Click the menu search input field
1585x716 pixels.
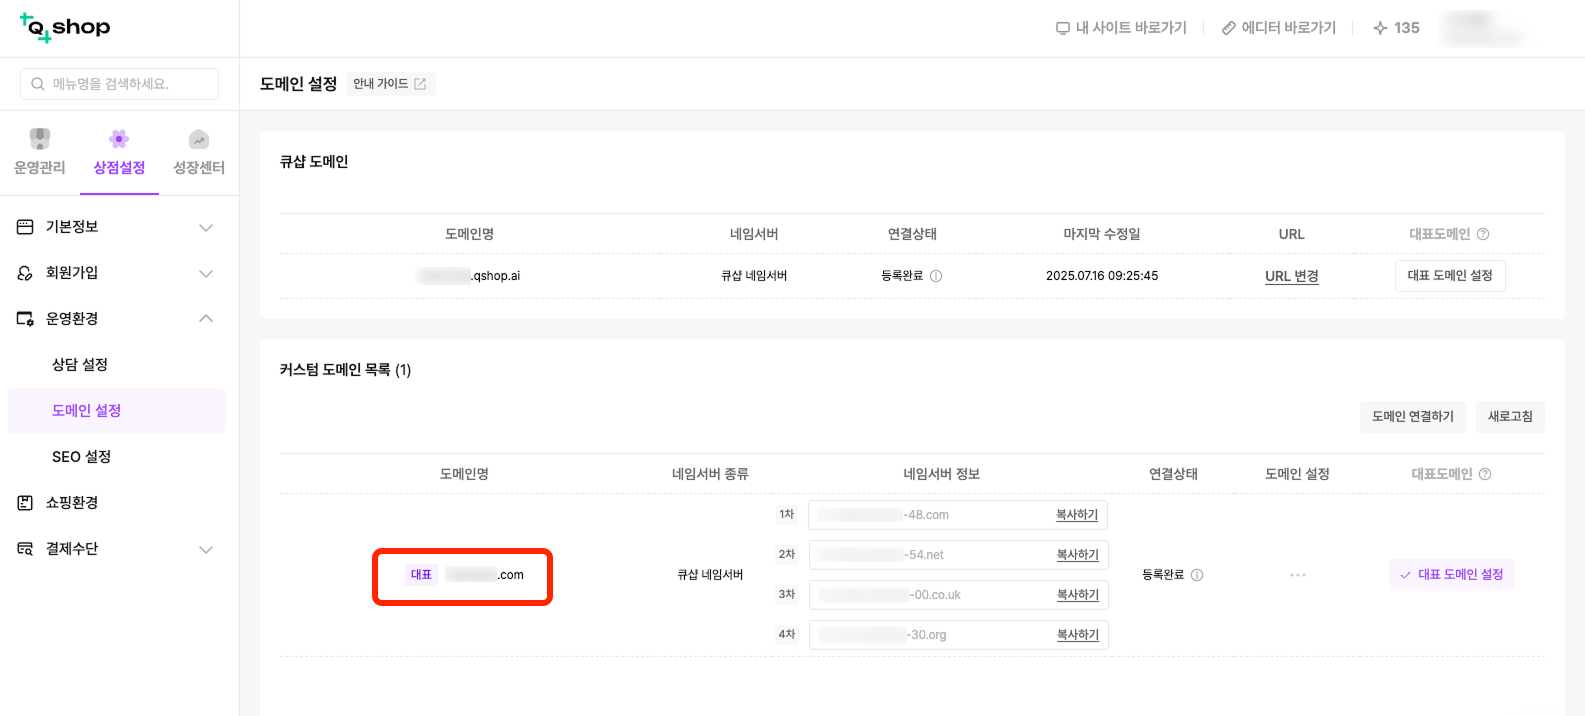tap(120, 84)
